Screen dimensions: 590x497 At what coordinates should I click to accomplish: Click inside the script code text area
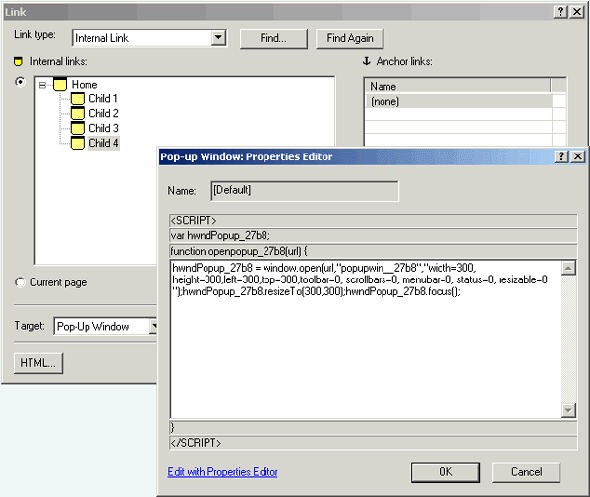[366, 339]
